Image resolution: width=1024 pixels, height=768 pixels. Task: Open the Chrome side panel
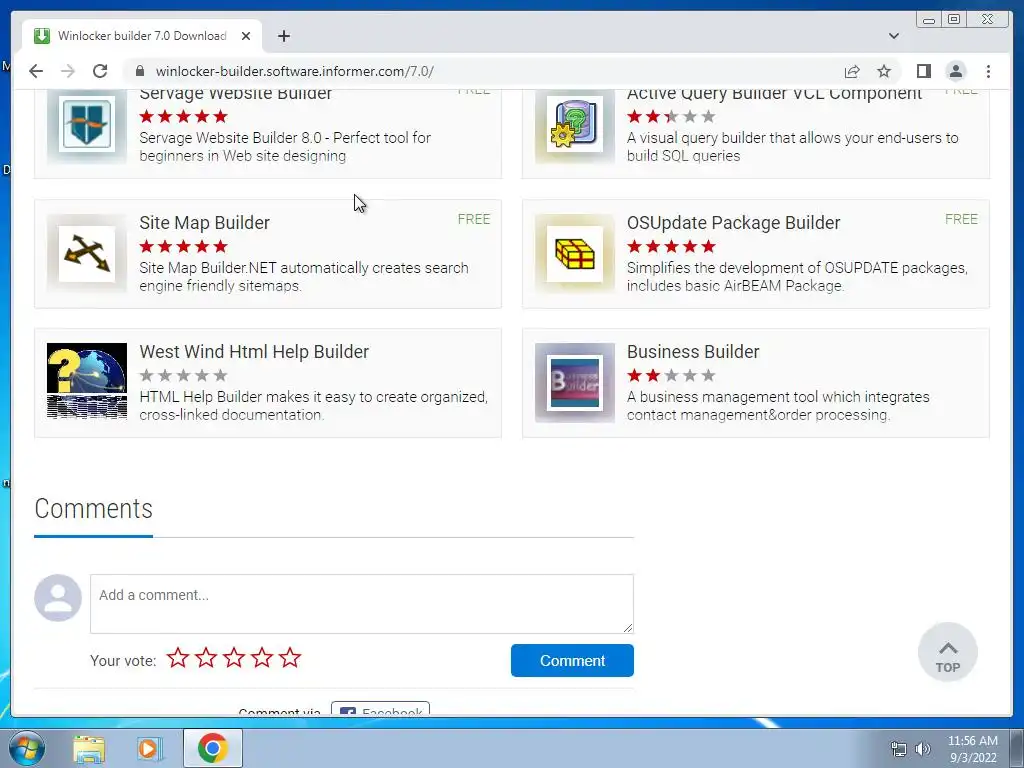coord(923,71)
